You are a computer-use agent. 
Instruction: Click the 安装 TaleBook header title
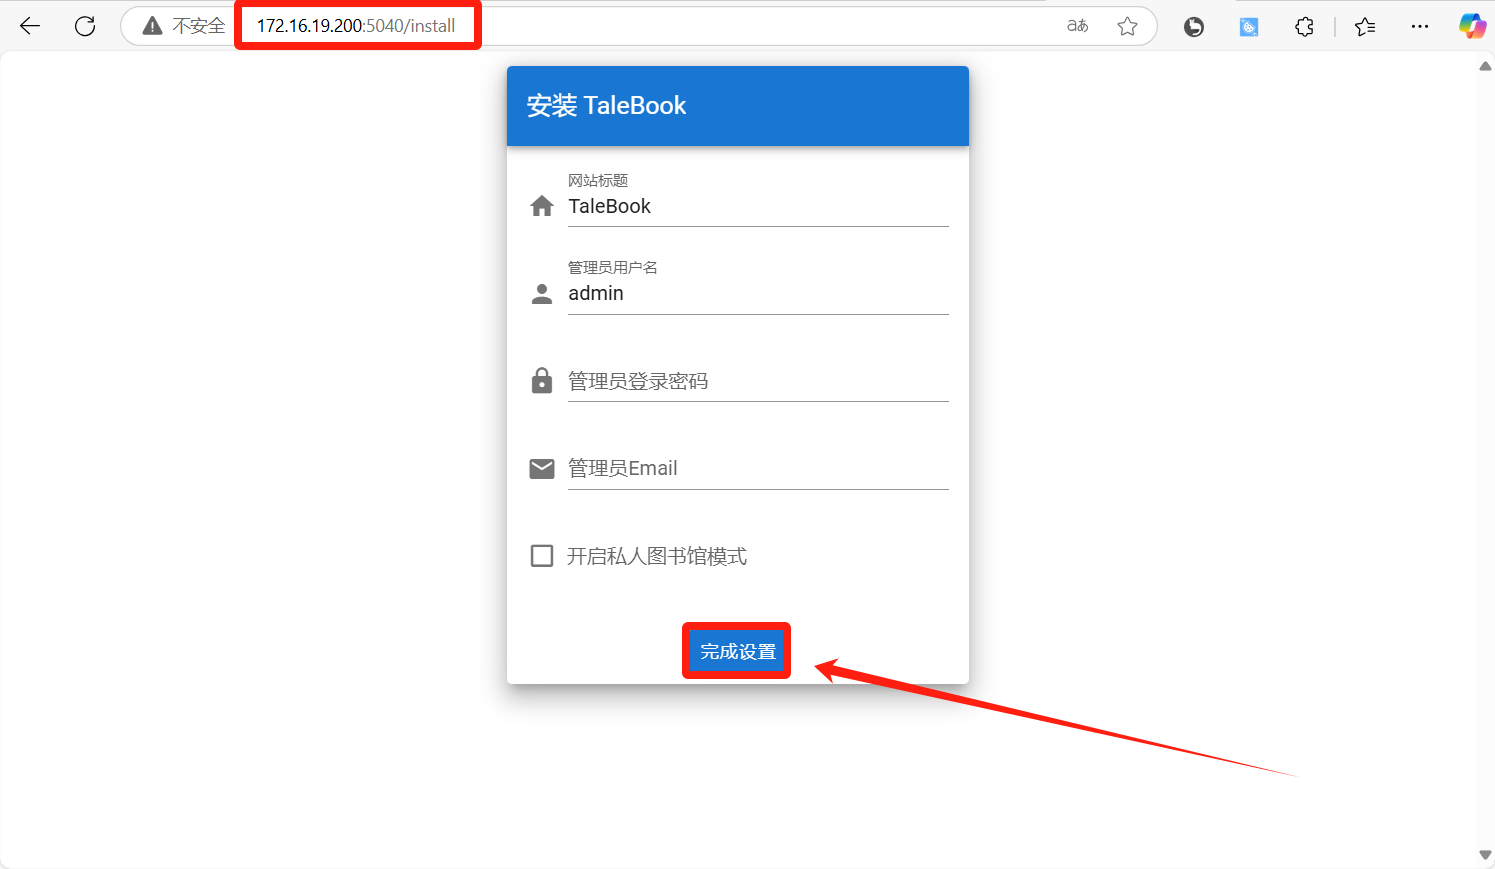point(606,106)
